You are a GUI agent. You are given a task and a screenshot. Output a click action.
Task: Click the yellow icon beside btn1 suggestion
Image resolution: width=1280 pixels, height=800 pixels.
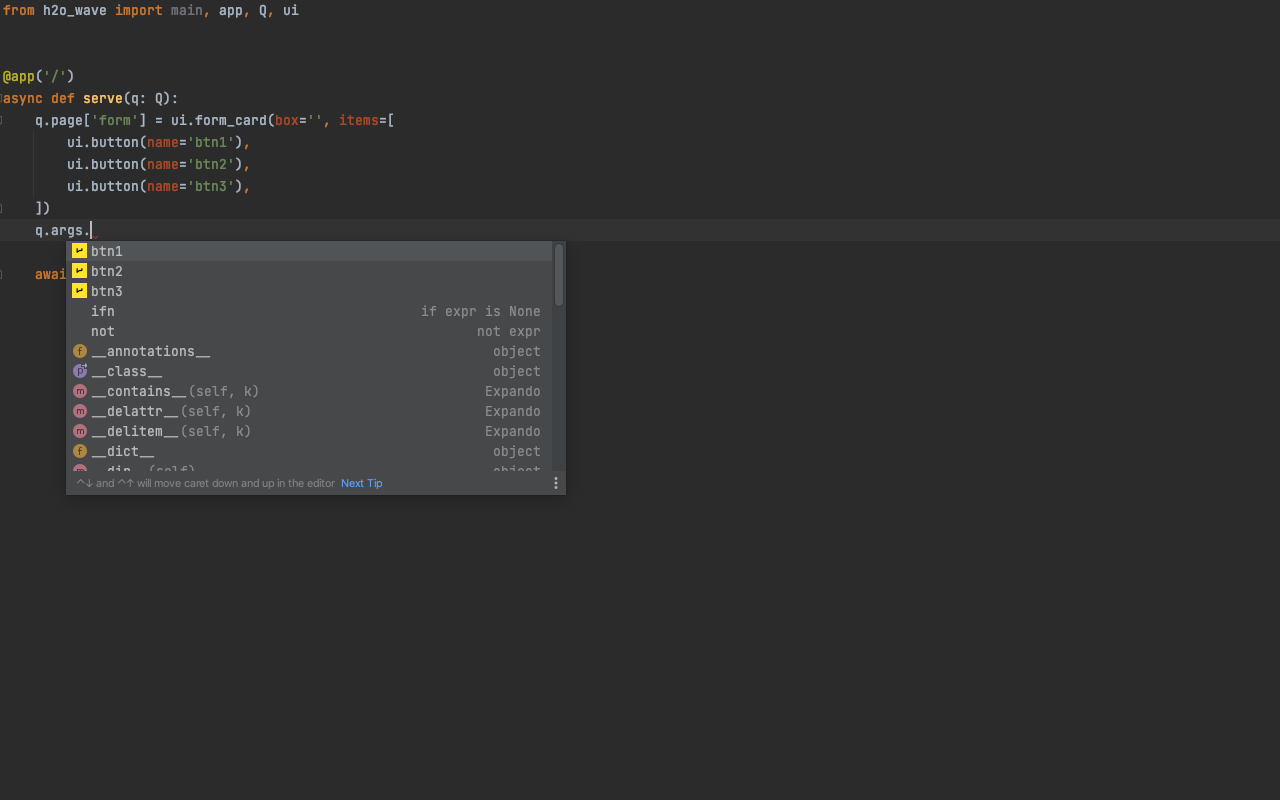point(79,251)
